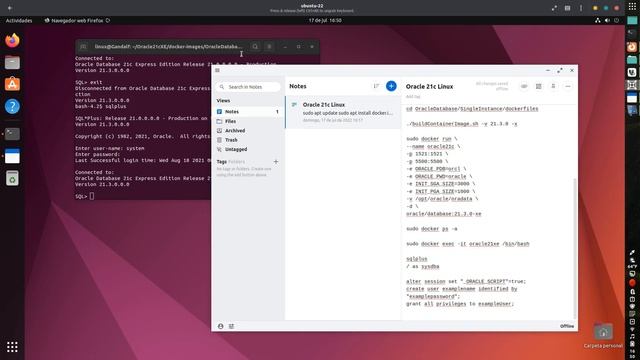
Task: Open the Help icon in the dock
Action: click(x=12, y=107)
